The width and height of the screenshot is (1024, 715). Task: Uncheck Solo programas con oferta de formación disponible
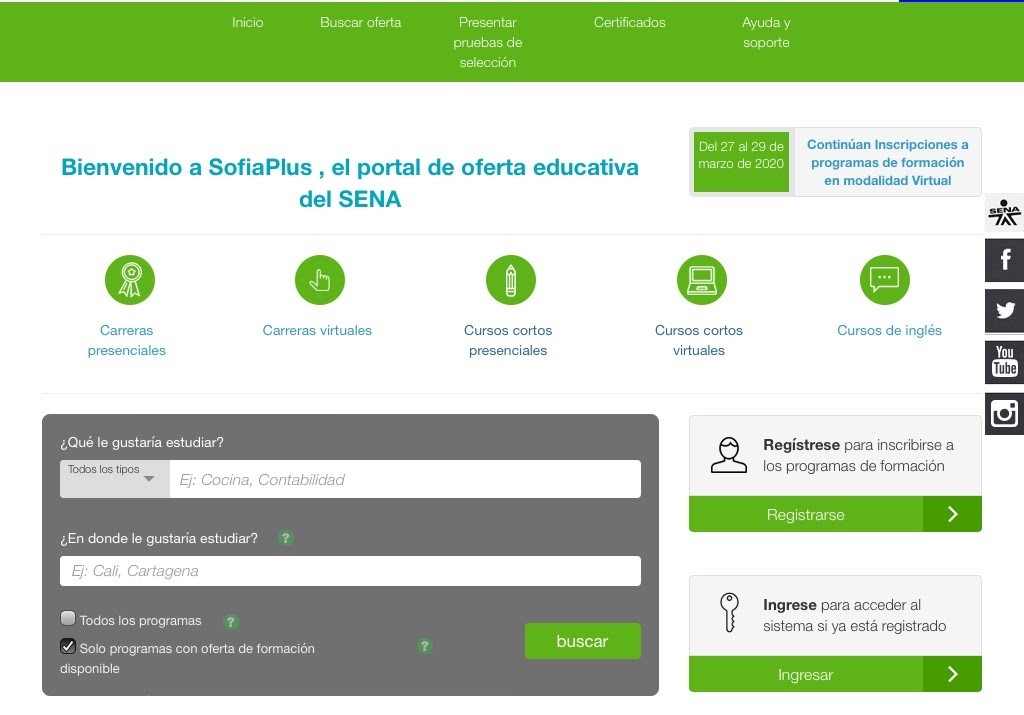pos(67,646)
